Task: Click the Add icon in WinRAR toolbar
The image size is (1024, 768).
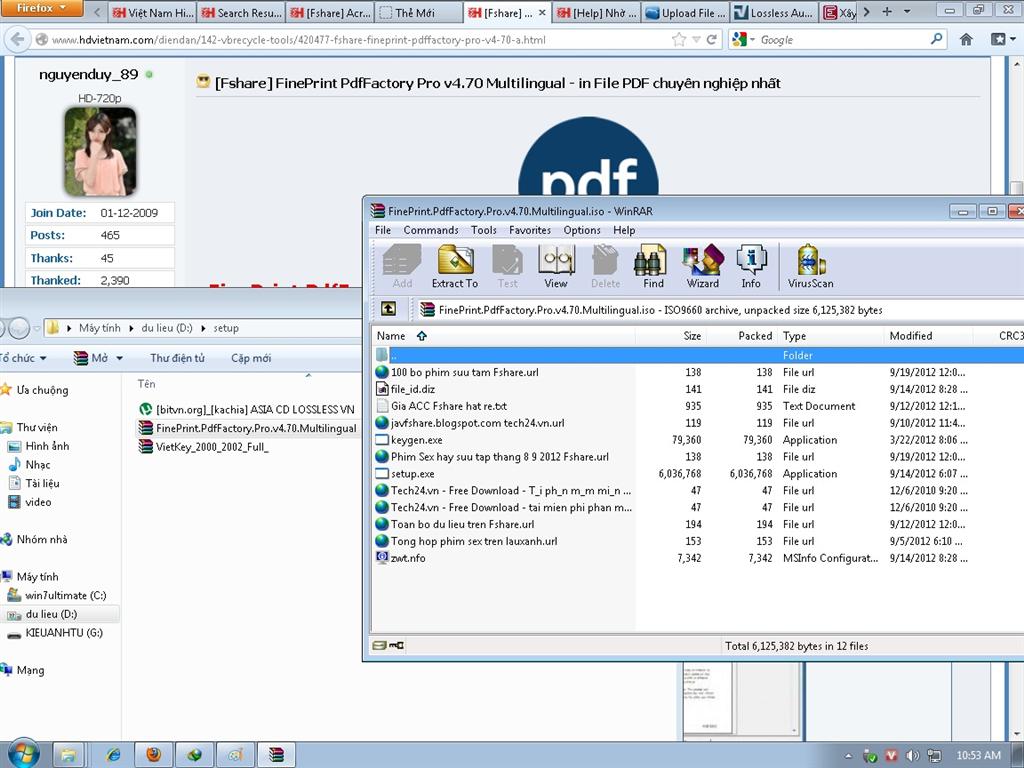Action: coord(402,266)
